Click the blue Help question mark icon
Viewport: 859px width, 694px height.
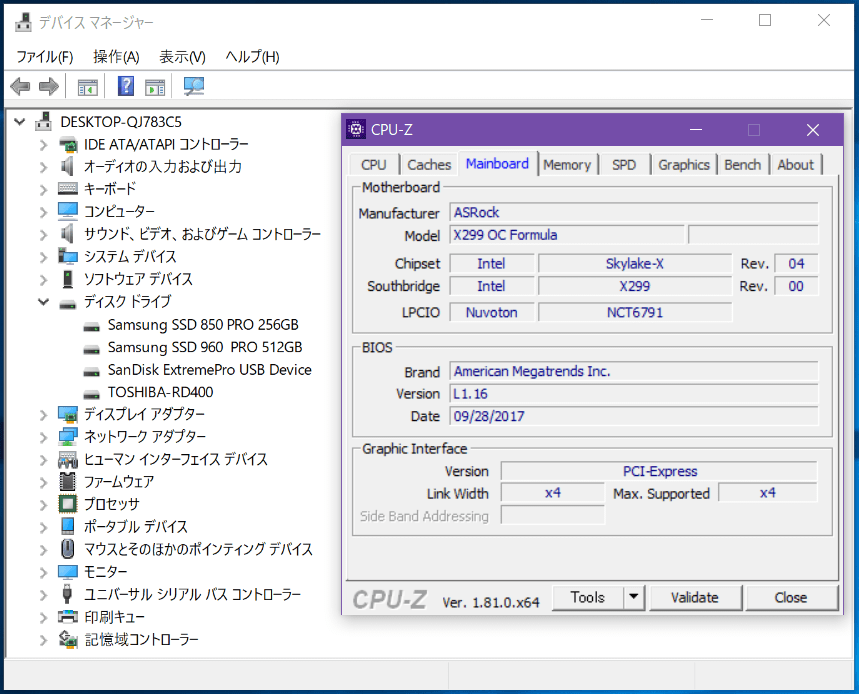coord(126,86)
